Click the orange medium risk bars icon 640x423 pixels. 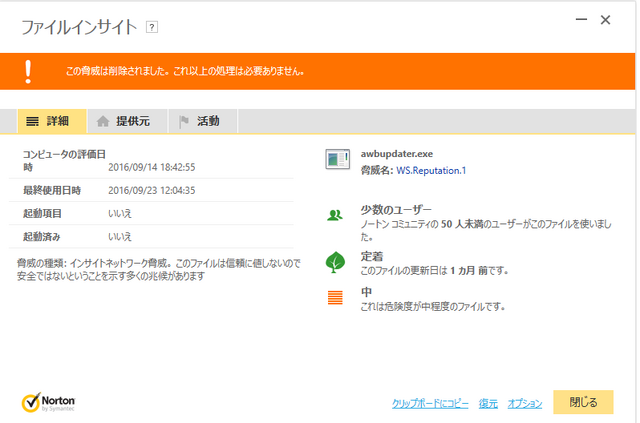point(335,298)
